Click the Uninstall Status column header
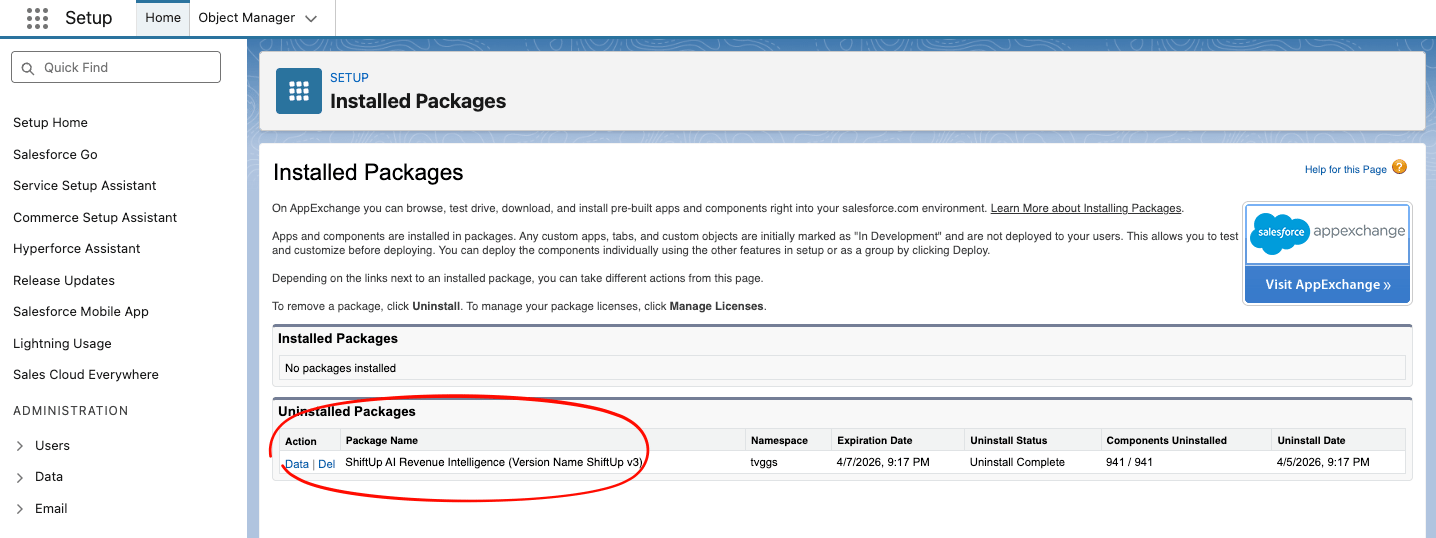The width and height of the screenshot is (1436, 538). coord(1008,440)
